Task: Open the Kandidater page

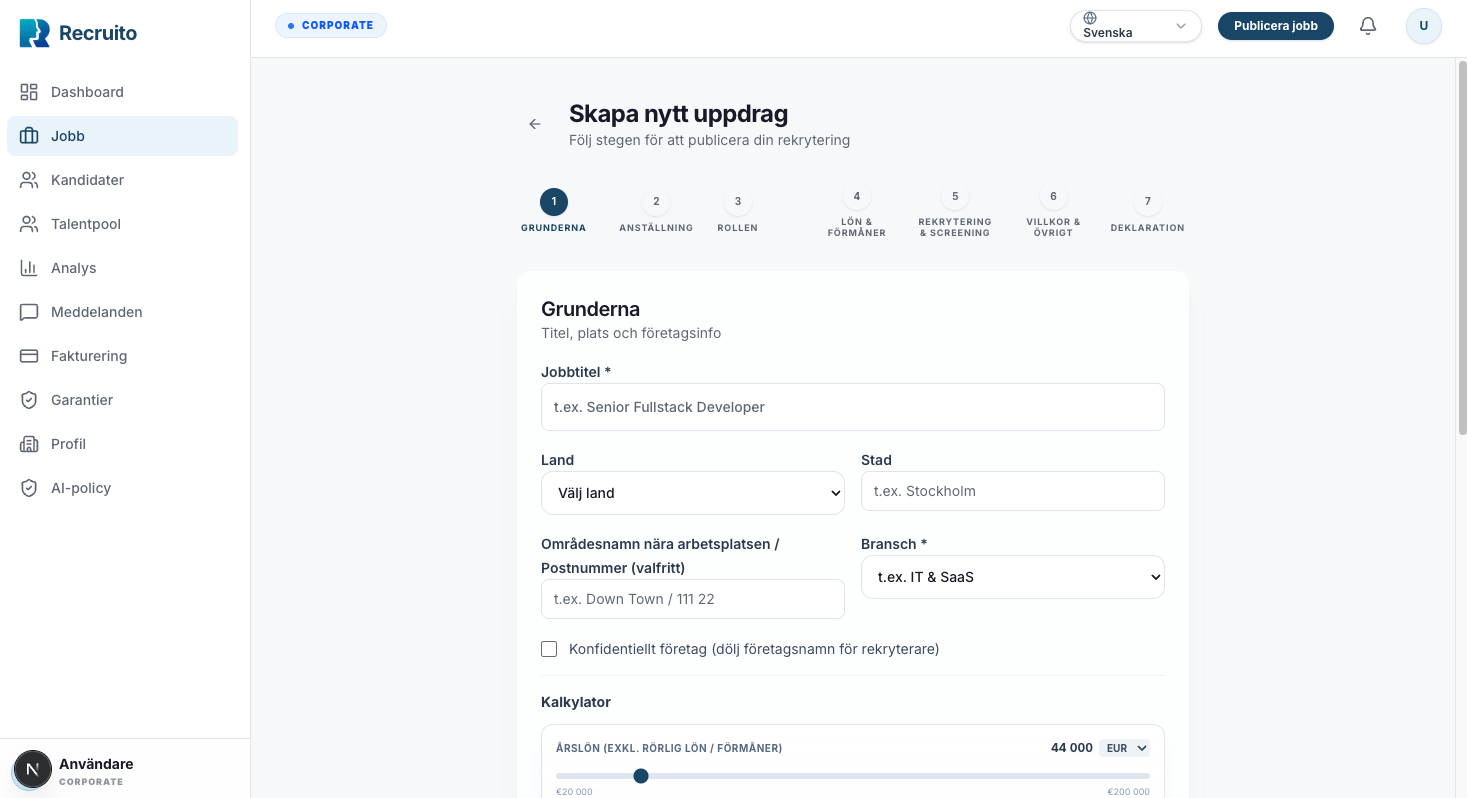Action: (122, 180)
